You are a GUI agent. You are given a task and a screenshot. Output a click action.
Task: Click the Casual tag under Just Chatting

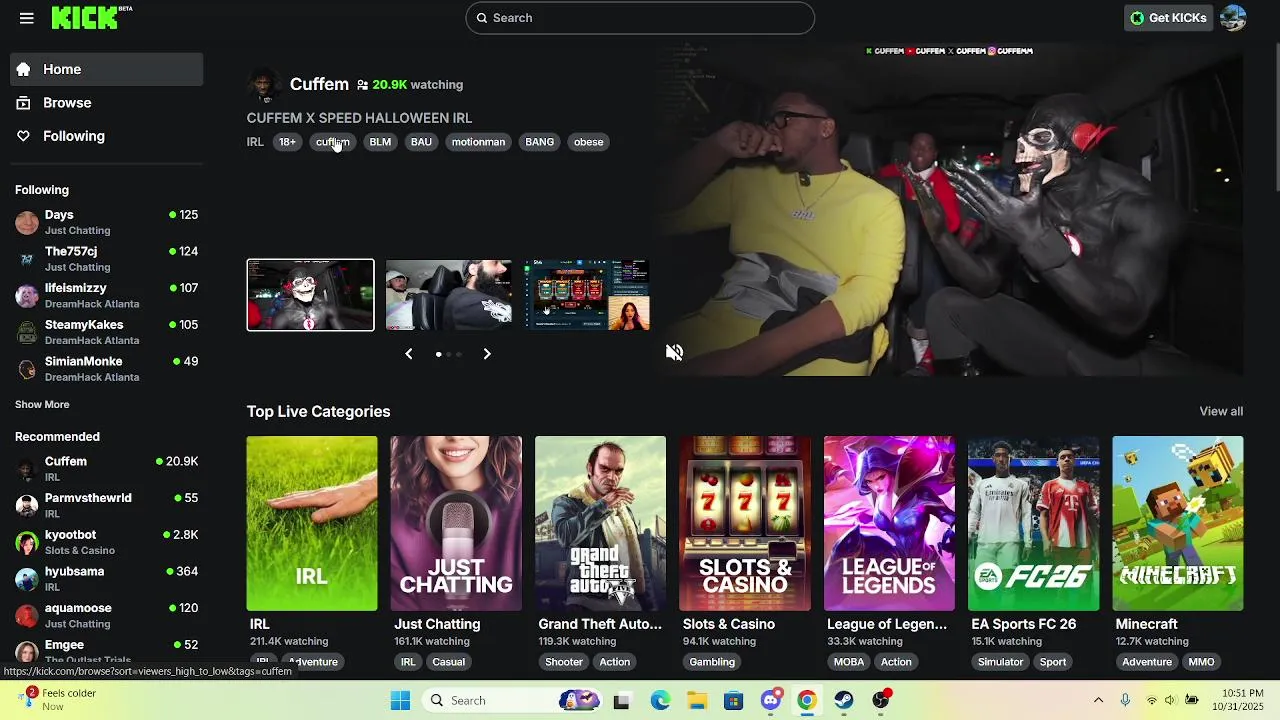coord(448,662)
